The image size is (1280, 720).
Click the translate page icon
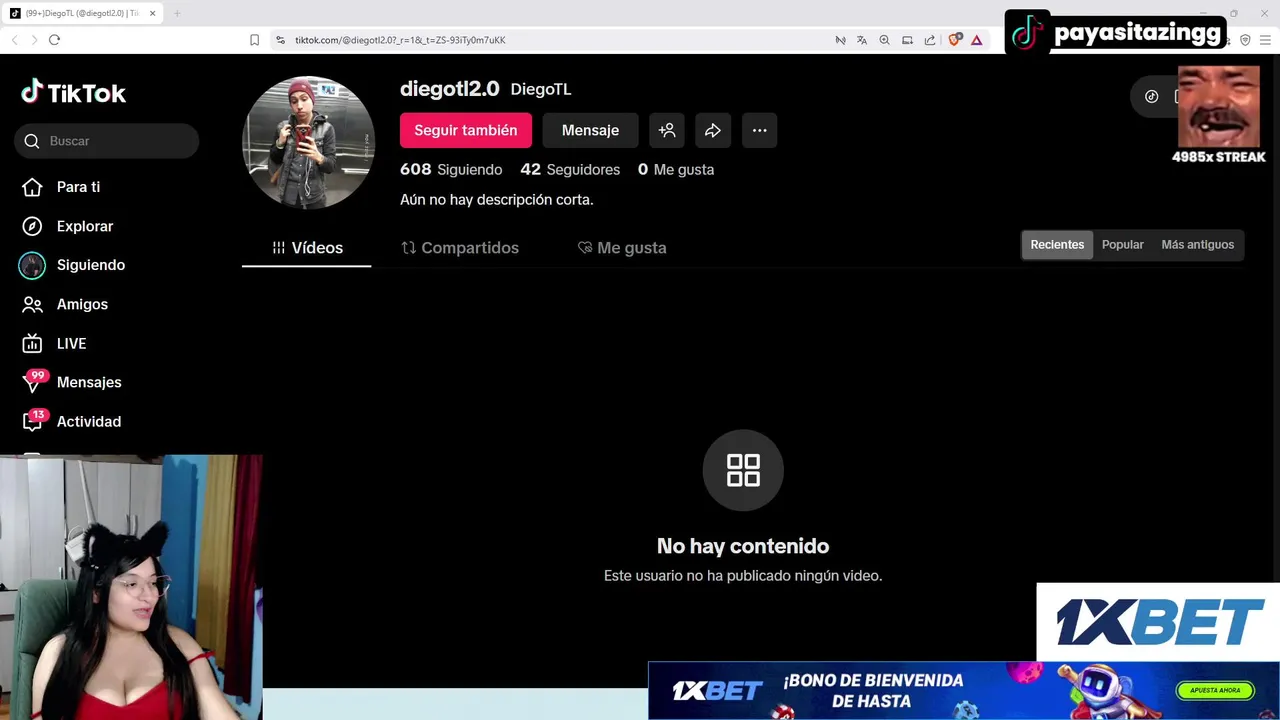coord(862,40)
